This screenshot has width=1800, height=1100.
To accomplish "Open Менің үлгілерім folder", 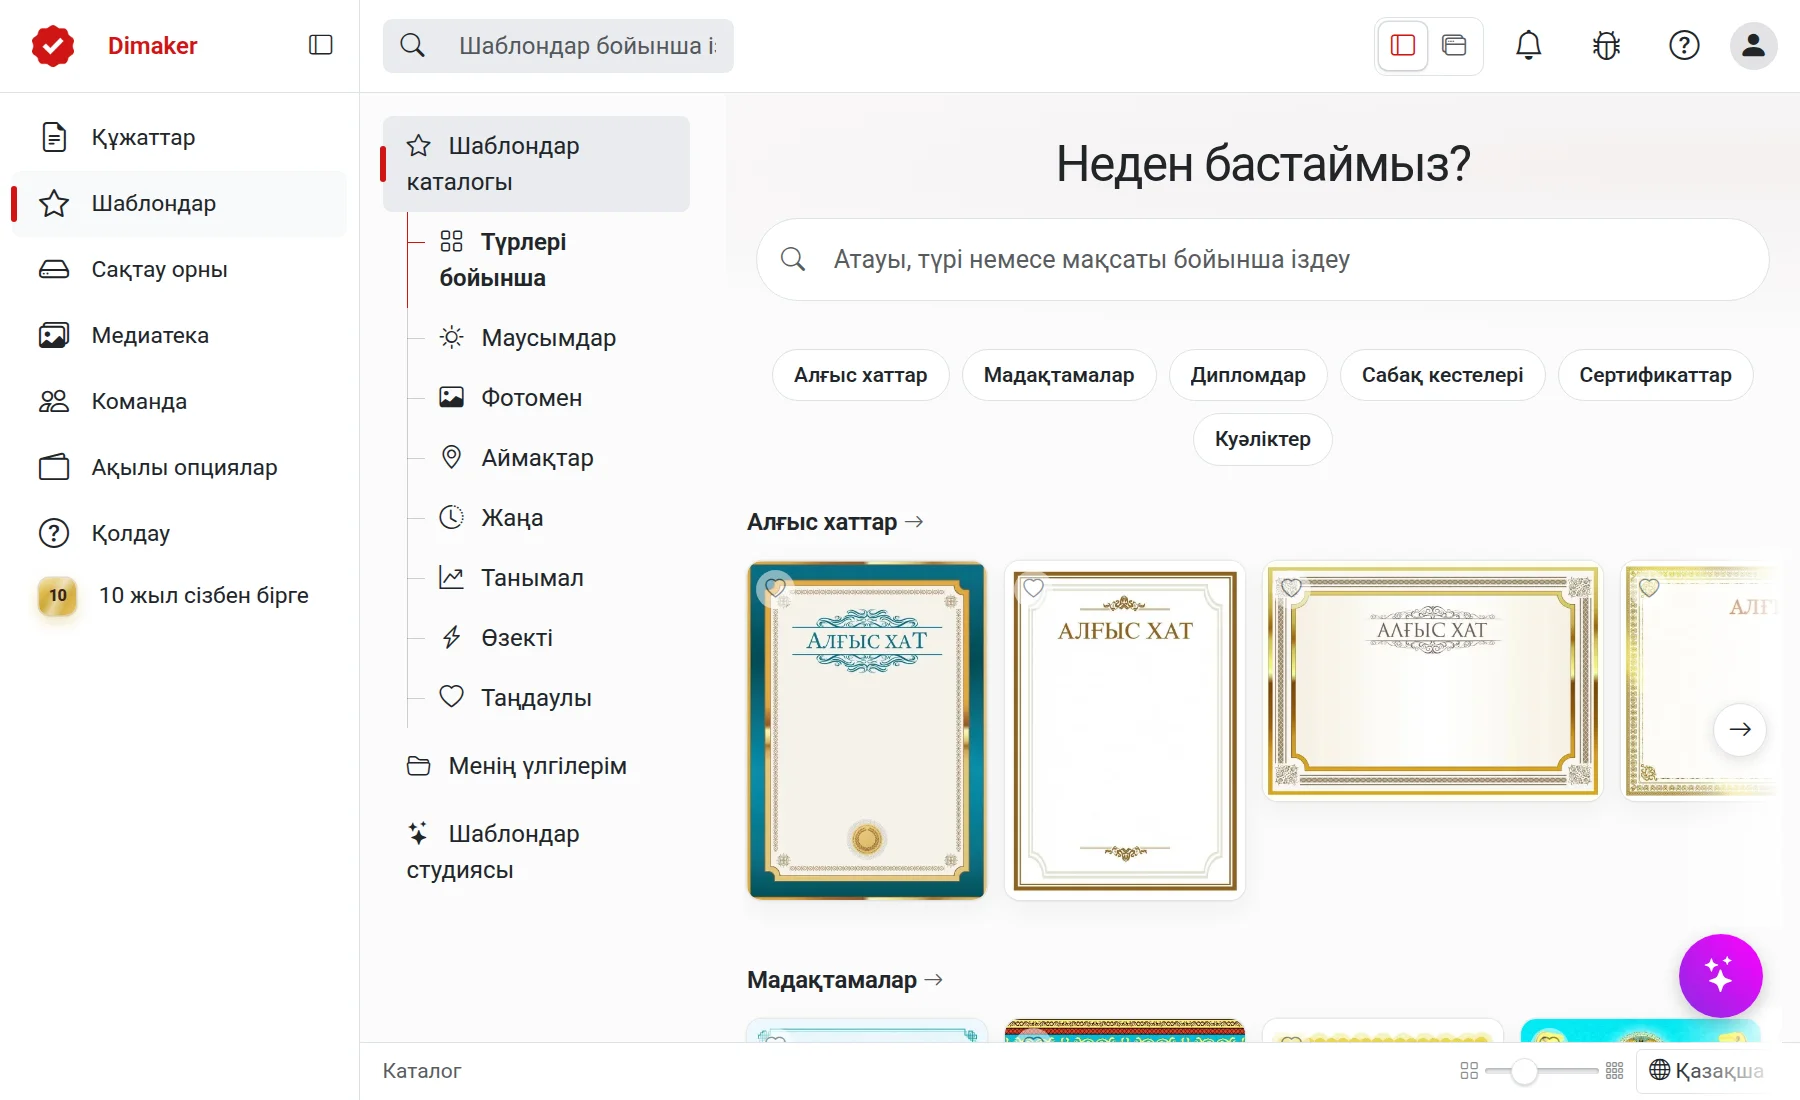I will click(536, 766).
